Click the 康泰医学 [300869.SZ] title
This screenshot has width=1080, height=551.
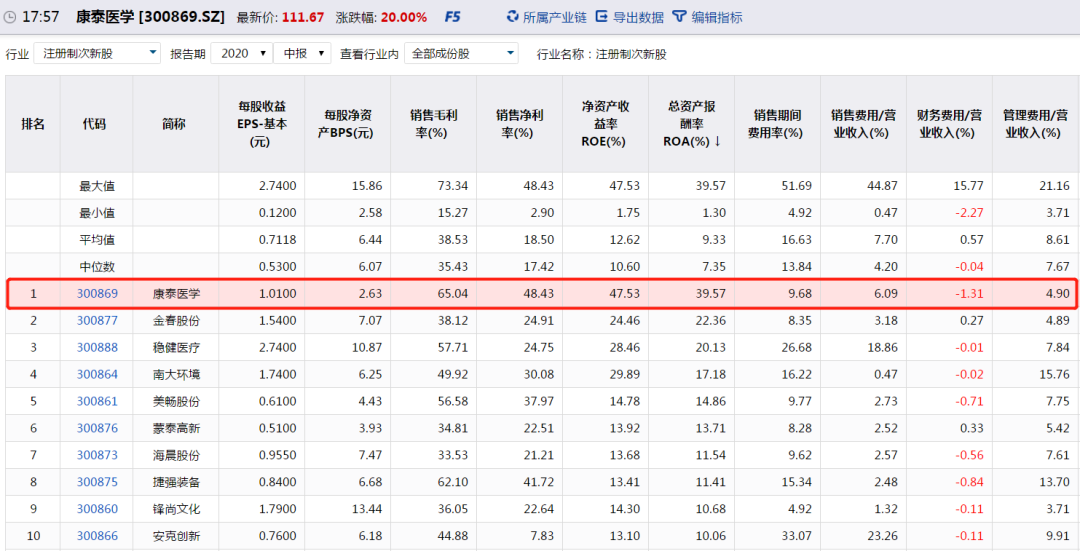[x=149, y=17]
